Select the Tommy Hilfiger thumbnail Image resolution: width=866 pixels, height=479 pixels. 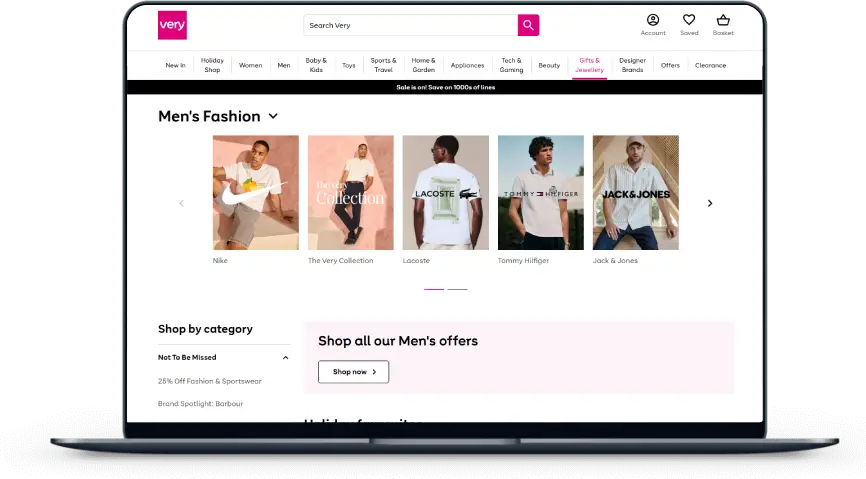coord(541,193)
